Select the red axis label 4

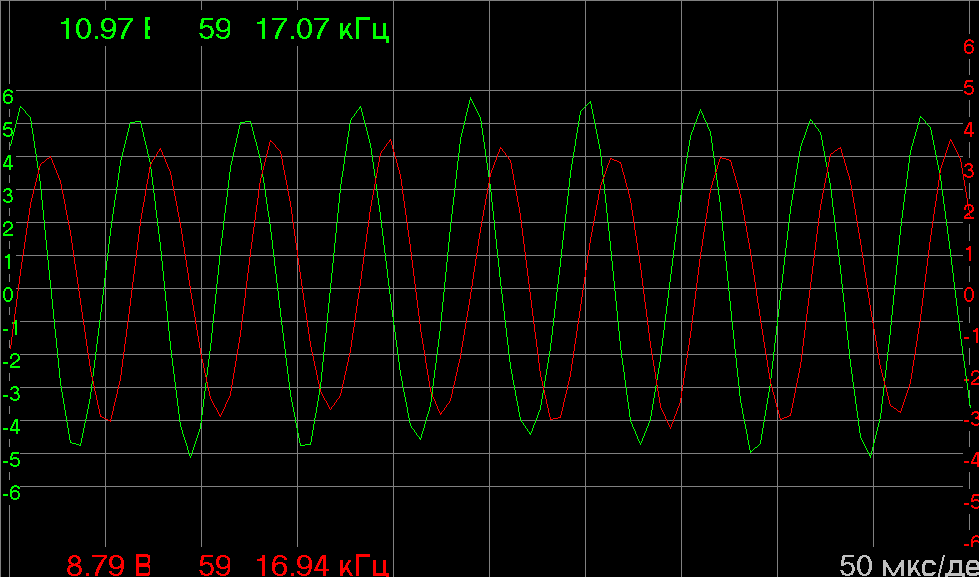click(968, 129)
